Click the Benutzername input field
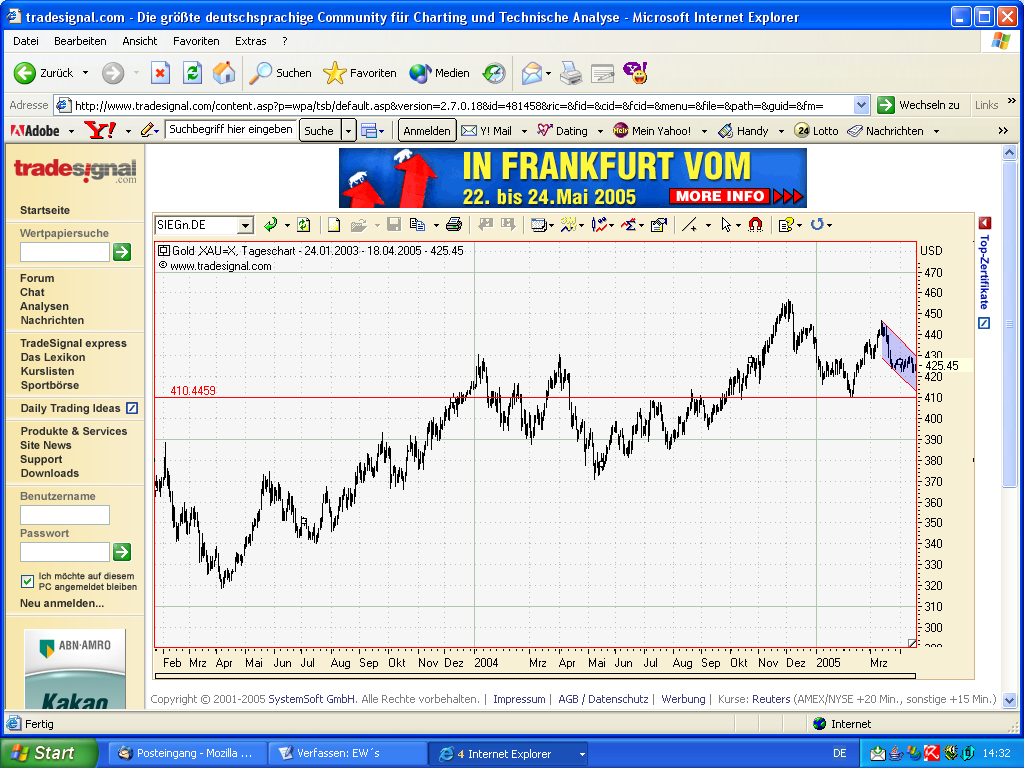The width and height of the screenshot is (1024, 768). pyautogui.click(x=65, y=515)
